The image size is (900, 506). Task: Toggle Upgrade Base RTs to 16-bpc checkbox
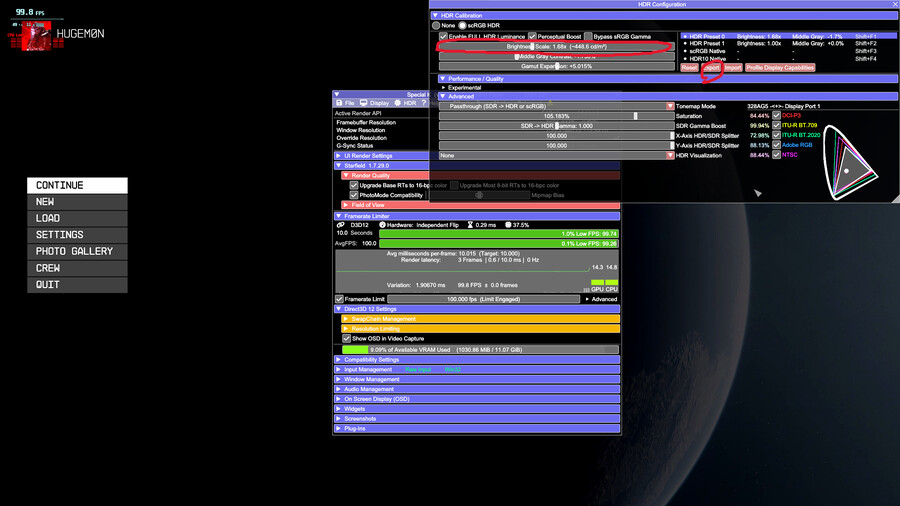click(x=354, y=185)
